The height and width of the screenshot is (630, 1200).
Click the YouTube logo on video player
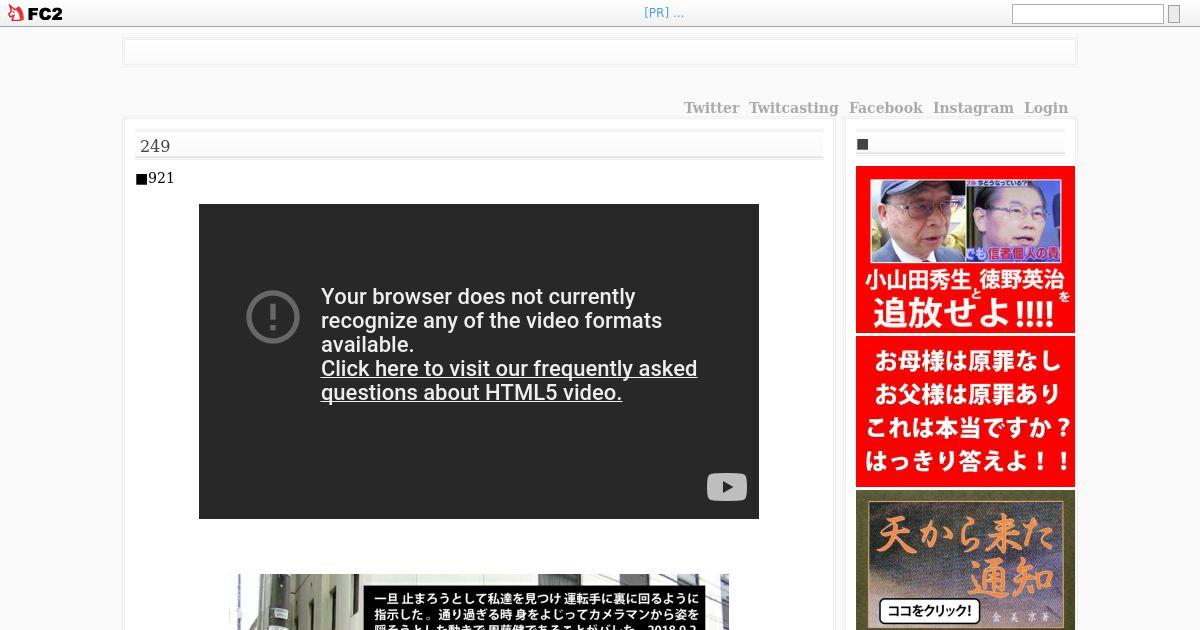pyautogui.click(x=727, y=487)
